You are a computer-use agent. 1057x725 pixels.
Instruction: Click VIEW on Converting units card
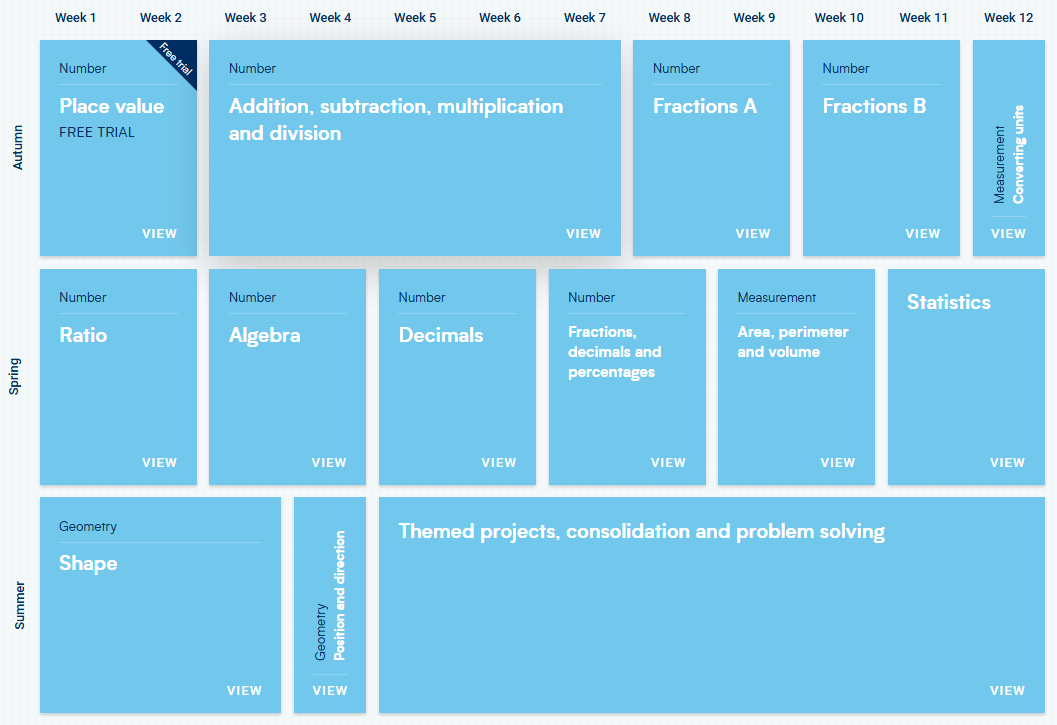(x=1008, y=234)
